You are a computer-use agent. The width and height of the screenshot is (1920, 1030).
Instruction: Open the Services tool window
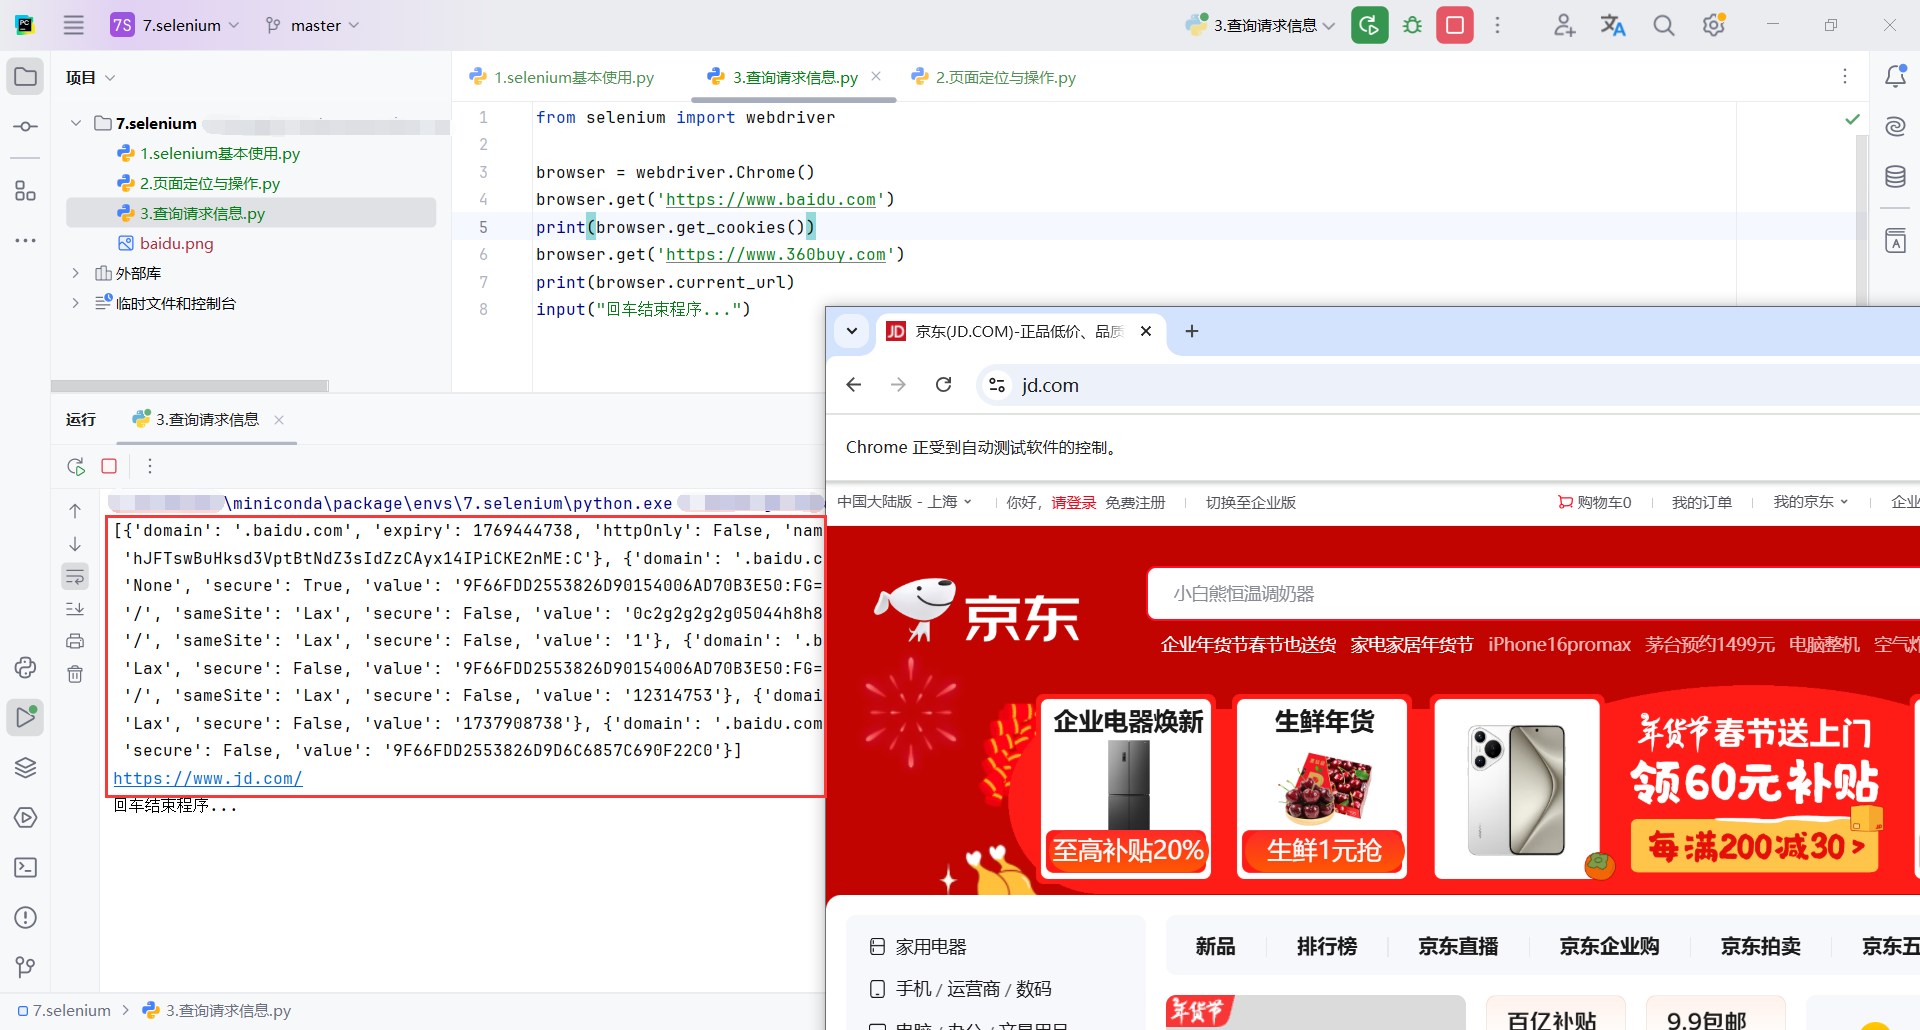point(26,817)
